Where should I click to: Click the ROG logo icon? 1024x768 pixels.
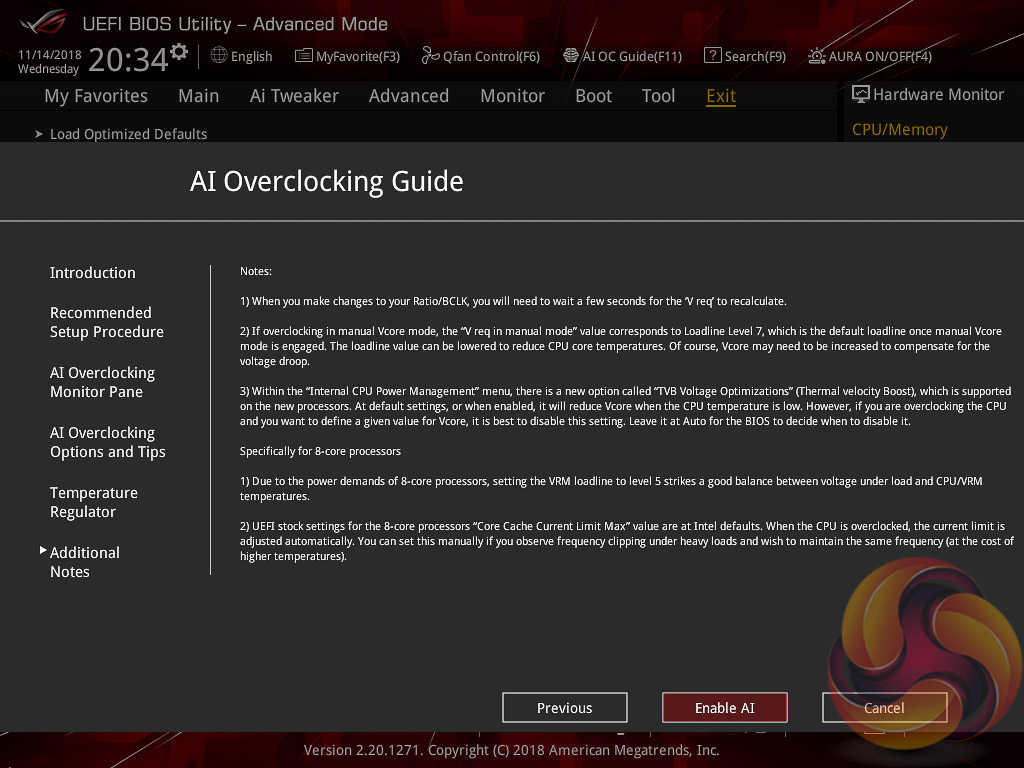click(x=44, y=22)
